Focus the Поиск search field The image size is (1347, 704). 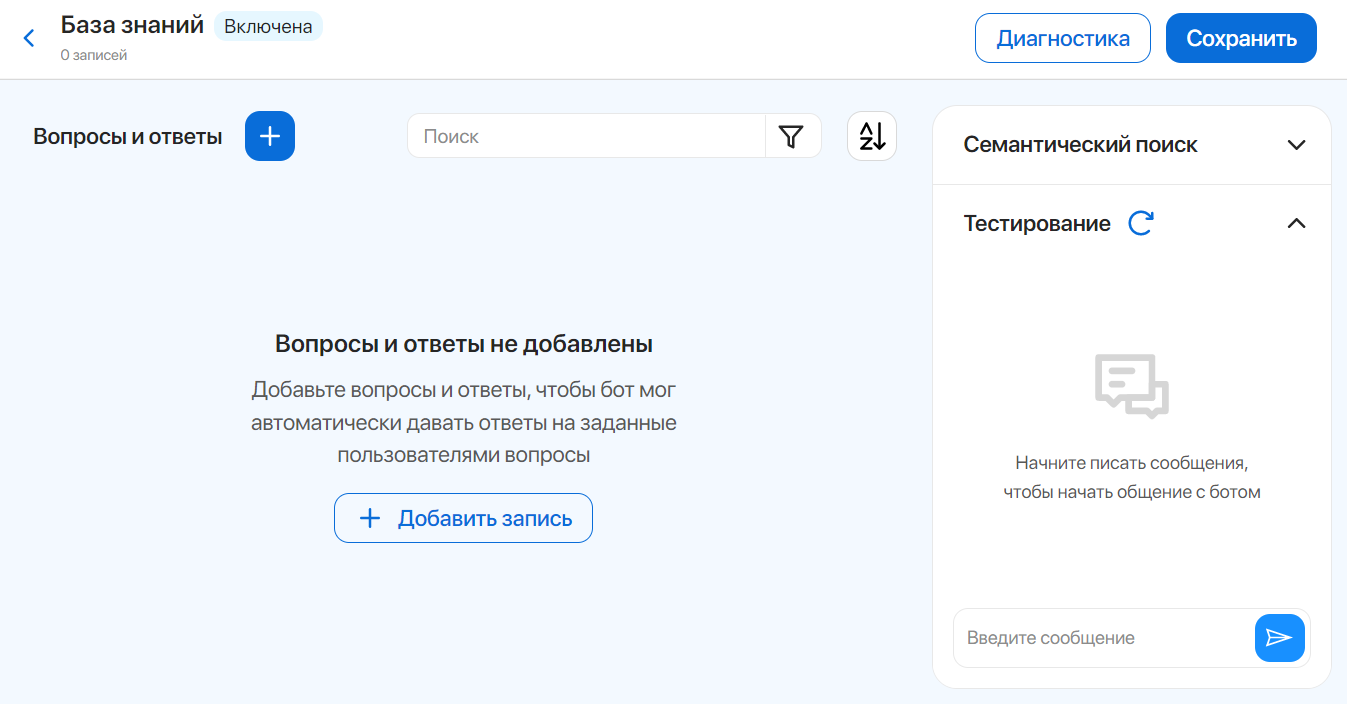[587, 136]
